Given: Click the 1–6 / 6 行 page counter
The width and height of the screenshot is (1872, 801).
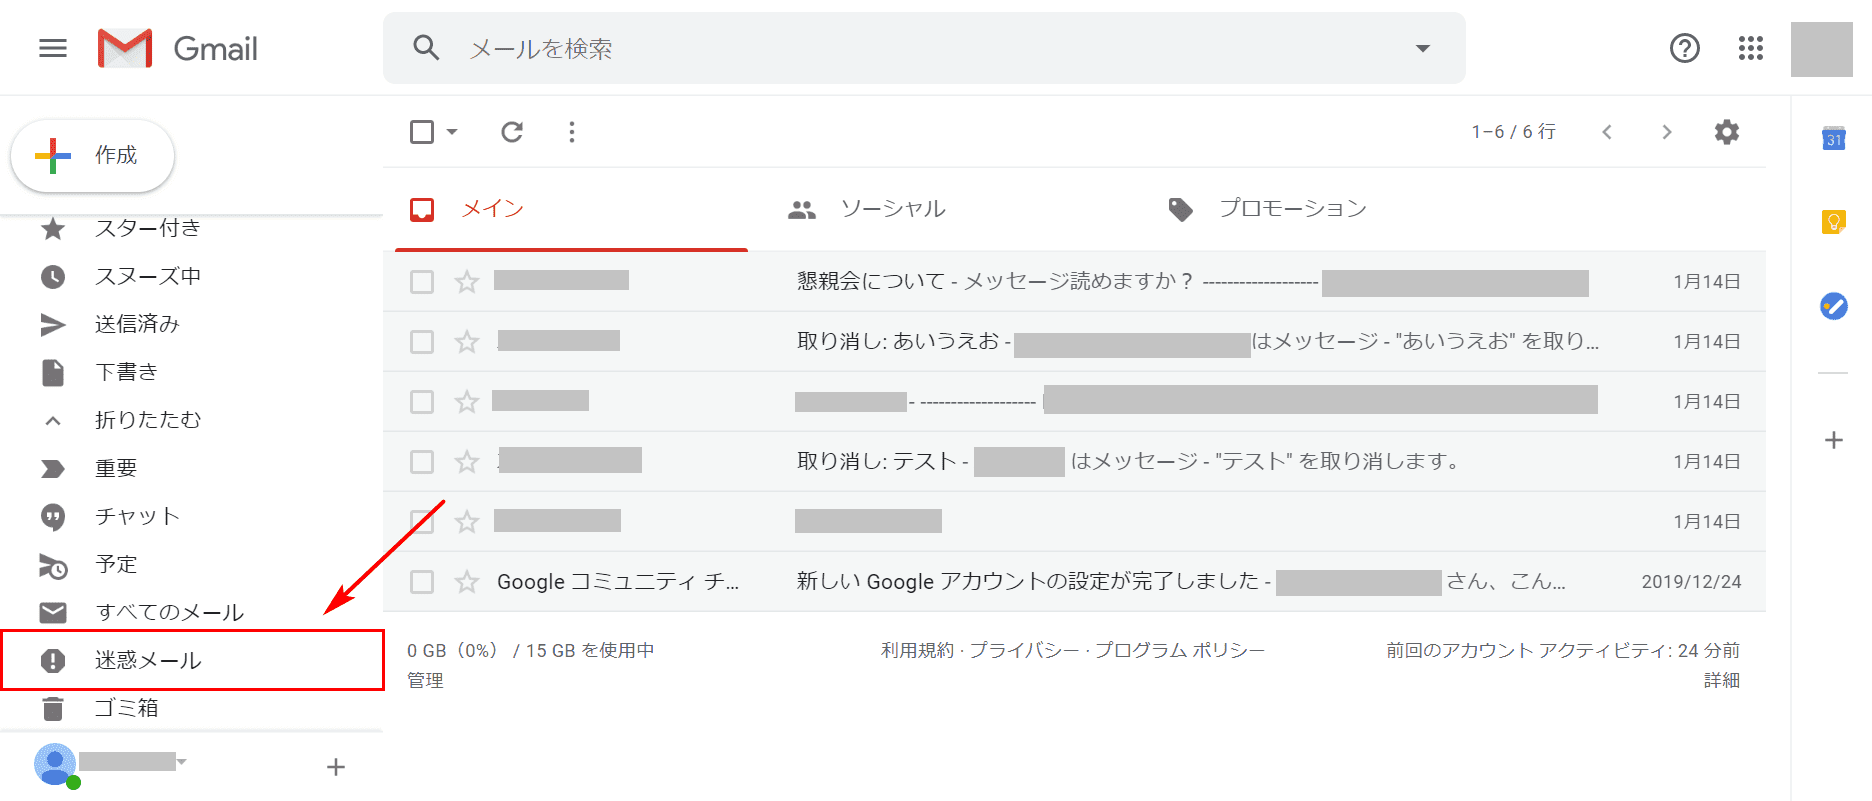Looking at the screenshot, I should pos(1513,132).
